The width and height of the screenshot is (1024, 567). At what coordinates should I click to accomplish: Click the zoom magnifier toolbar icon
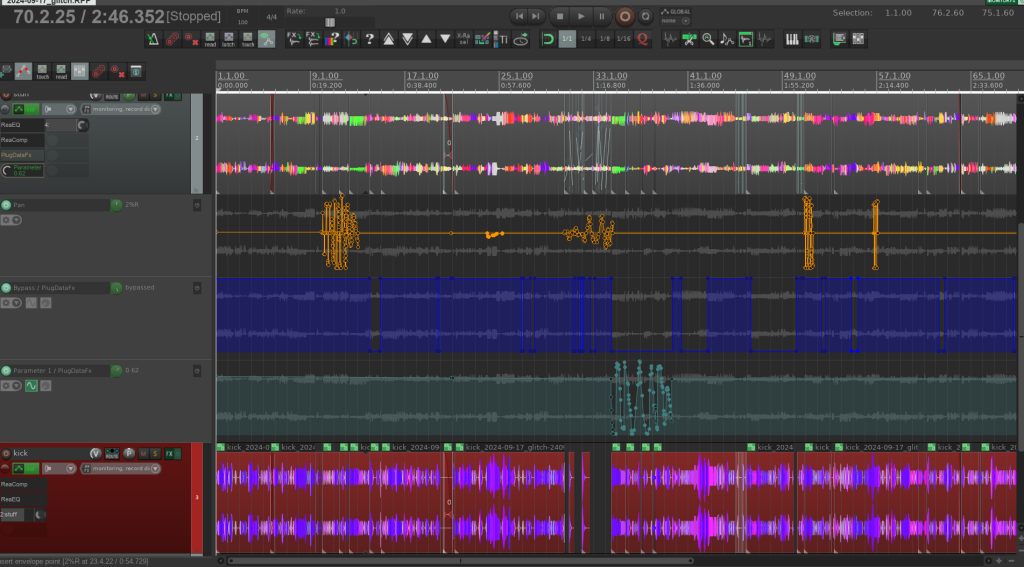pos(708,39)
